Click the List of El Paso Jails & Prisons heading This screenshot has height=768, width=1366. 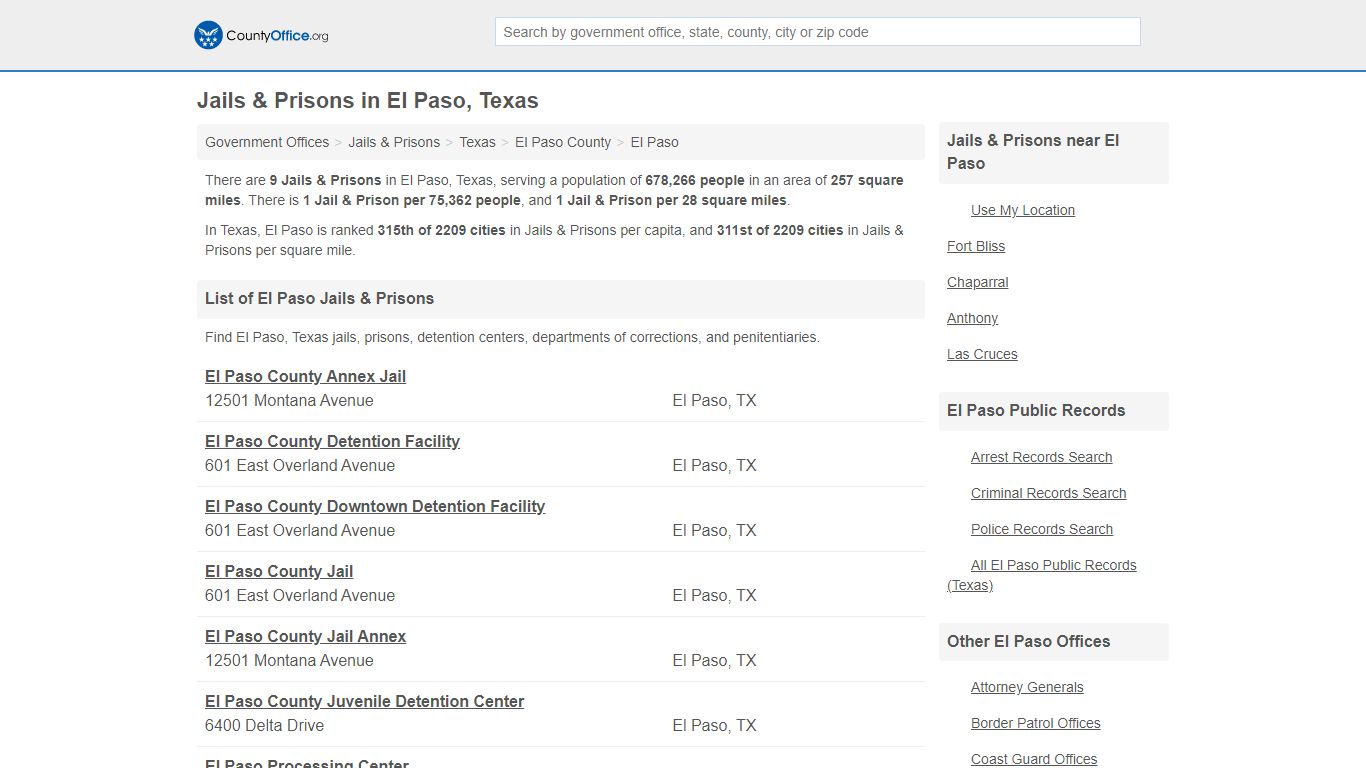pyautogui.click(x=319, y=298)
